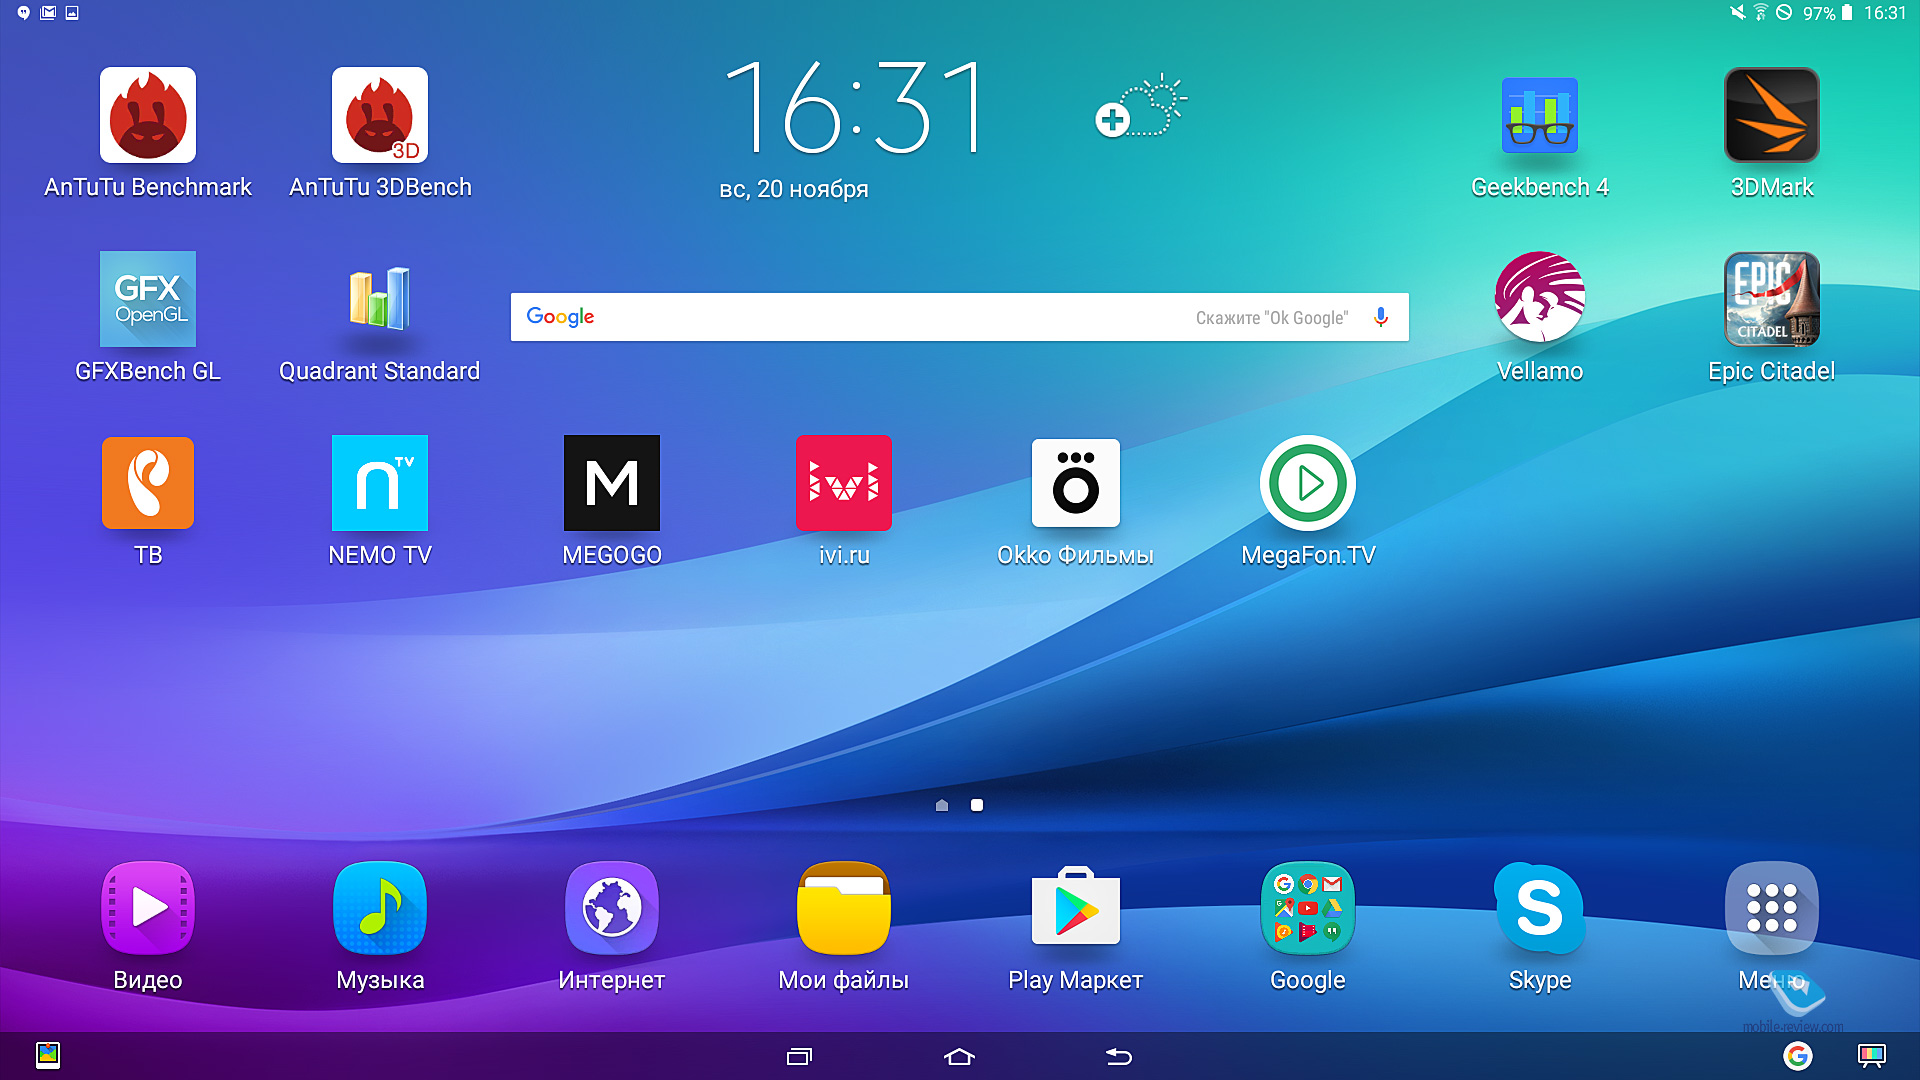This screenshot has width=1920, height=1080.
Task: Add weather location via plus icon
Action: pos(1112,120)
